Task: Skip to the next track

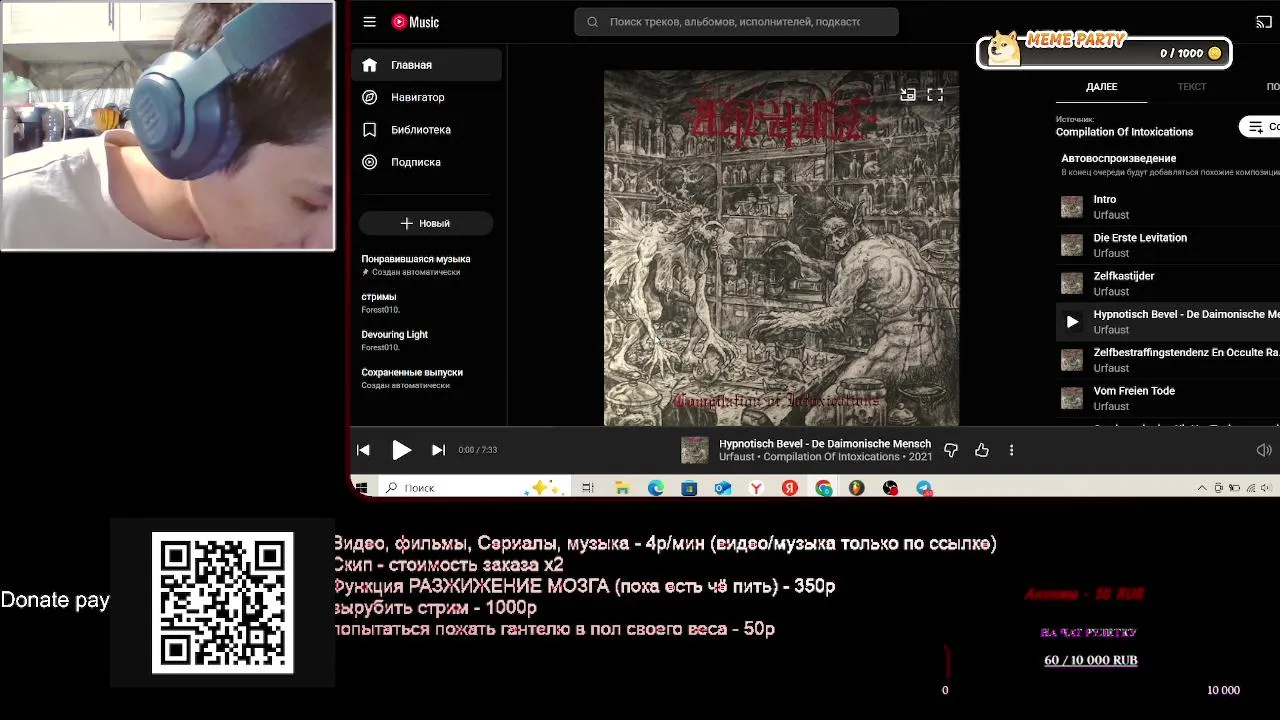Action: click(438, 450)
